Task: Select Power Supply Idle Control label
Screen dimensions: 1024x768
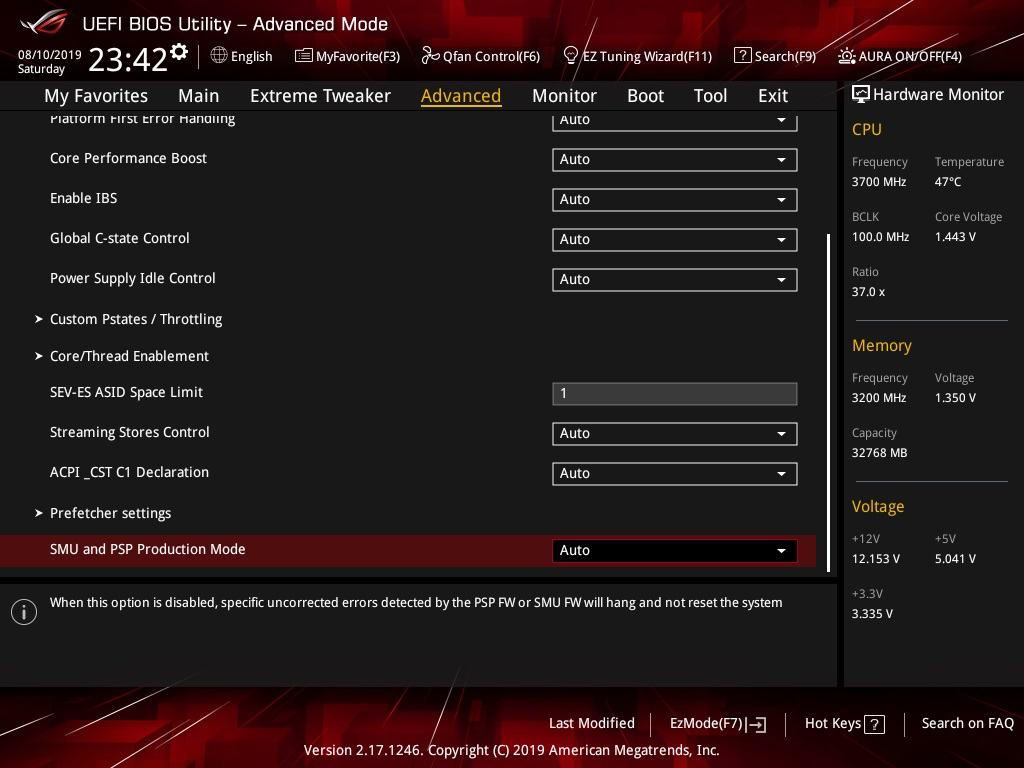Action: pyautogui.click(x=133, y=278)
